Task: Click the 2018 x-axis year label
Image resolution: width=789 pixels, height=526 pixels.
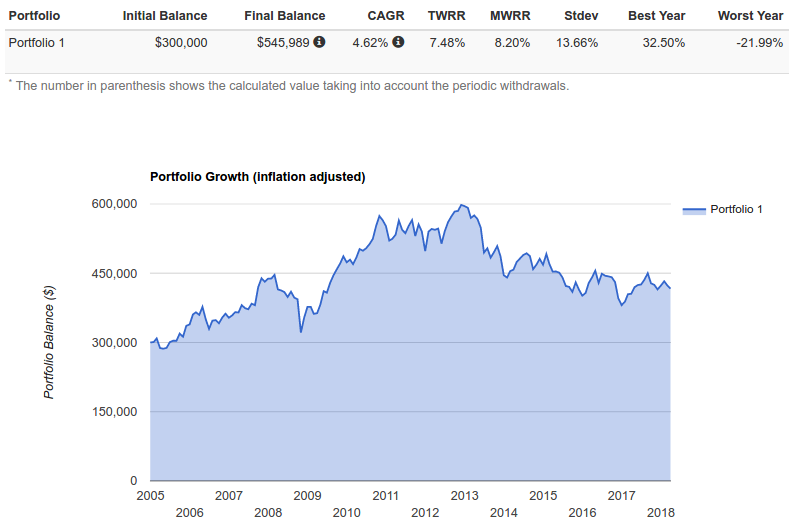Action: point(661,513)
